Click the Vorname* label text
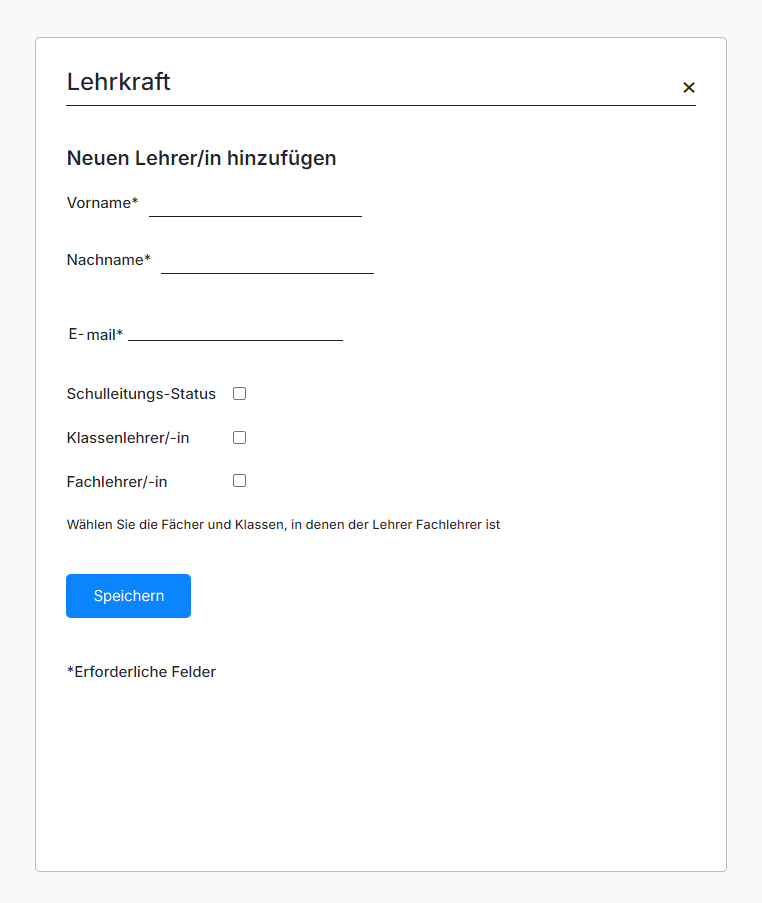 point(102,203)
